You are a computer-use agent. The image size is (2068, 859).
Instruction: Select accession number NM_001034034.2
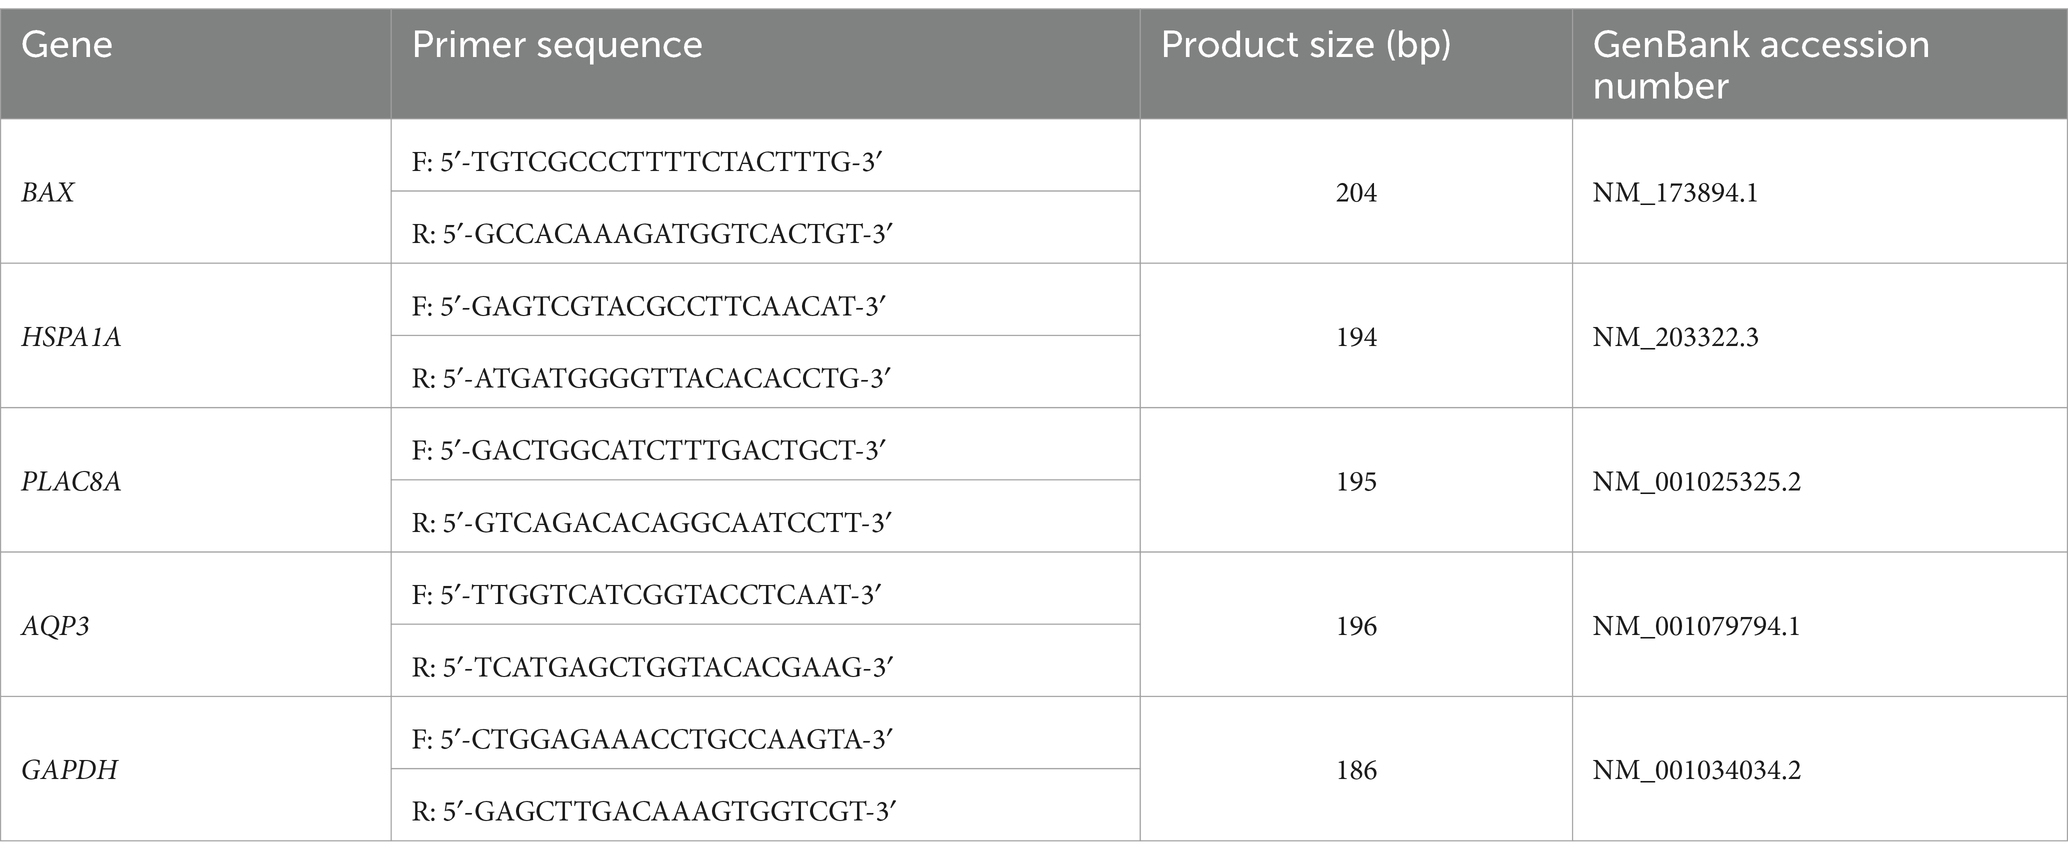click(x=1697, y=771)
